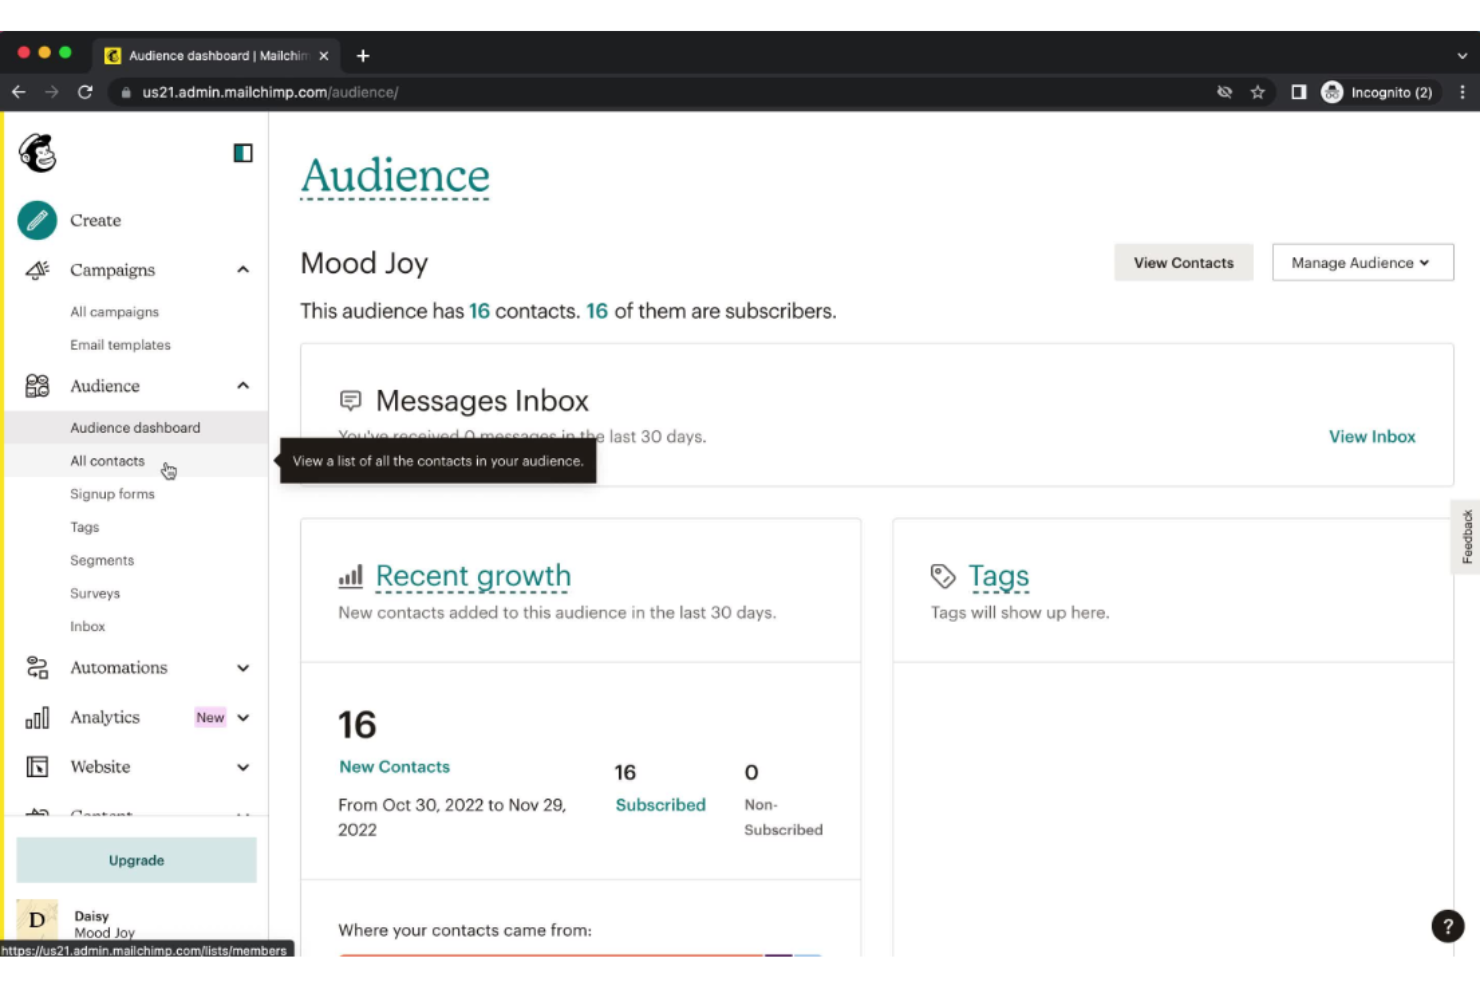Viewport: 1480px width, 987px height.
Task: Click the Daisy account avatar
Action: [x=37, y=919]
